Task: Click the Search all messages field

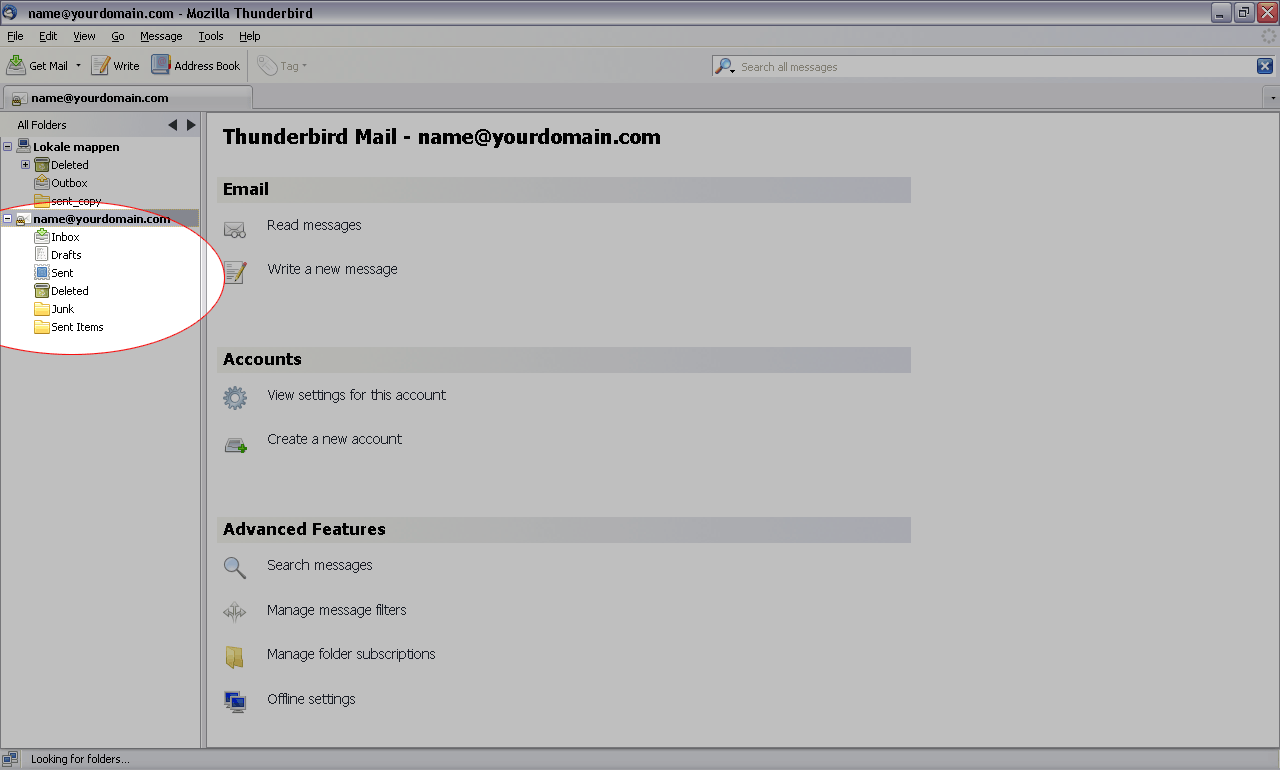Action: pyautogui.click(x=990, y=67)
